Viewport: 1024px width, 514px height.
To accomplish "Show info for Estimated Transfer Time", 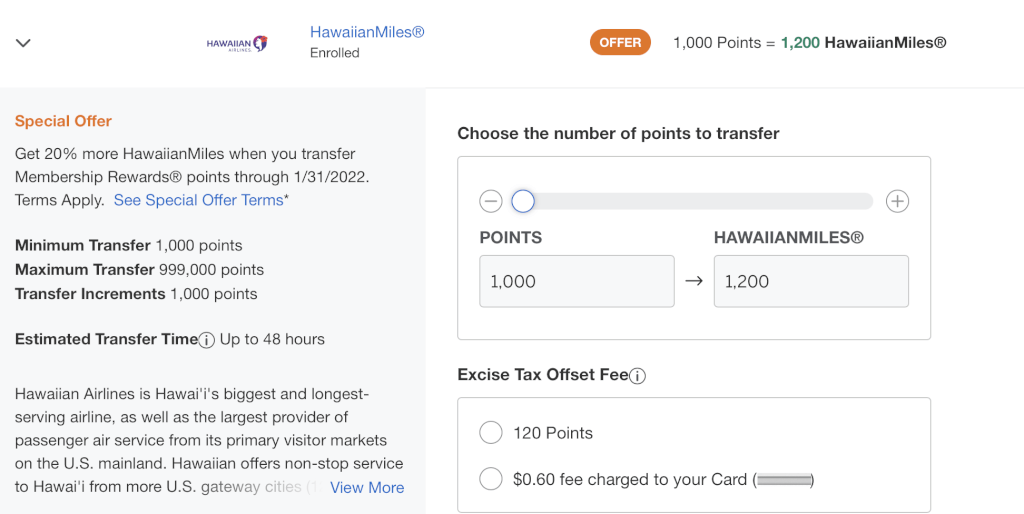I will pyautogui.click(x=206, y=340).
